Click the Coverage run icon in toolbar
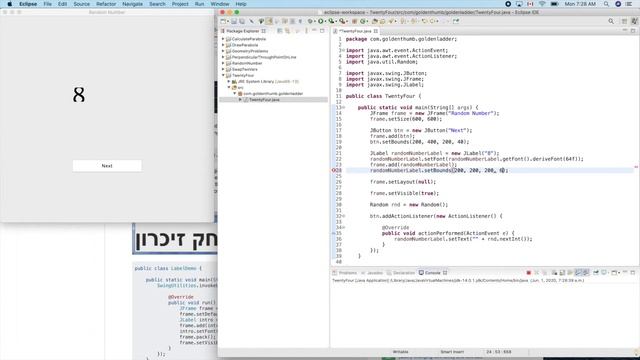Viewport: 640px width, 360px height. coord(332,21)
